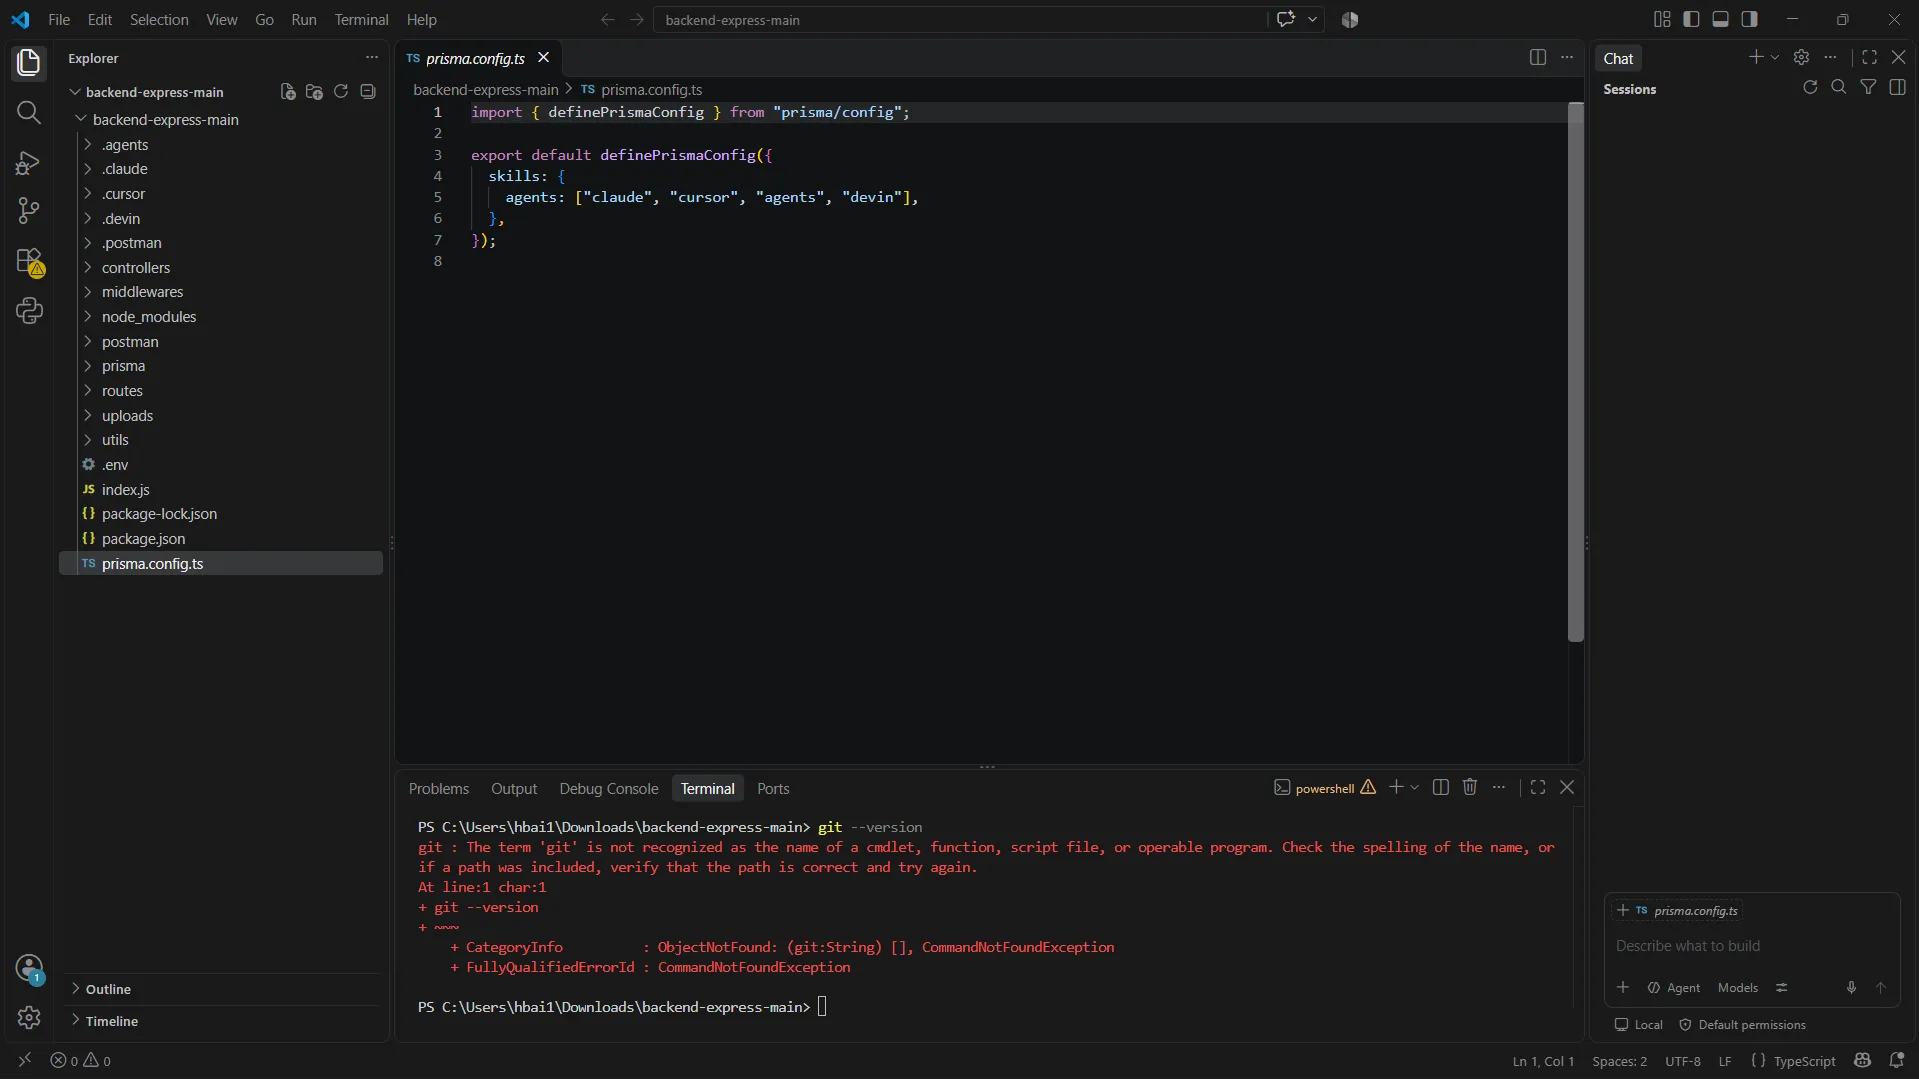
Task: Open Run and Debug view
Action: click(29, 162)
